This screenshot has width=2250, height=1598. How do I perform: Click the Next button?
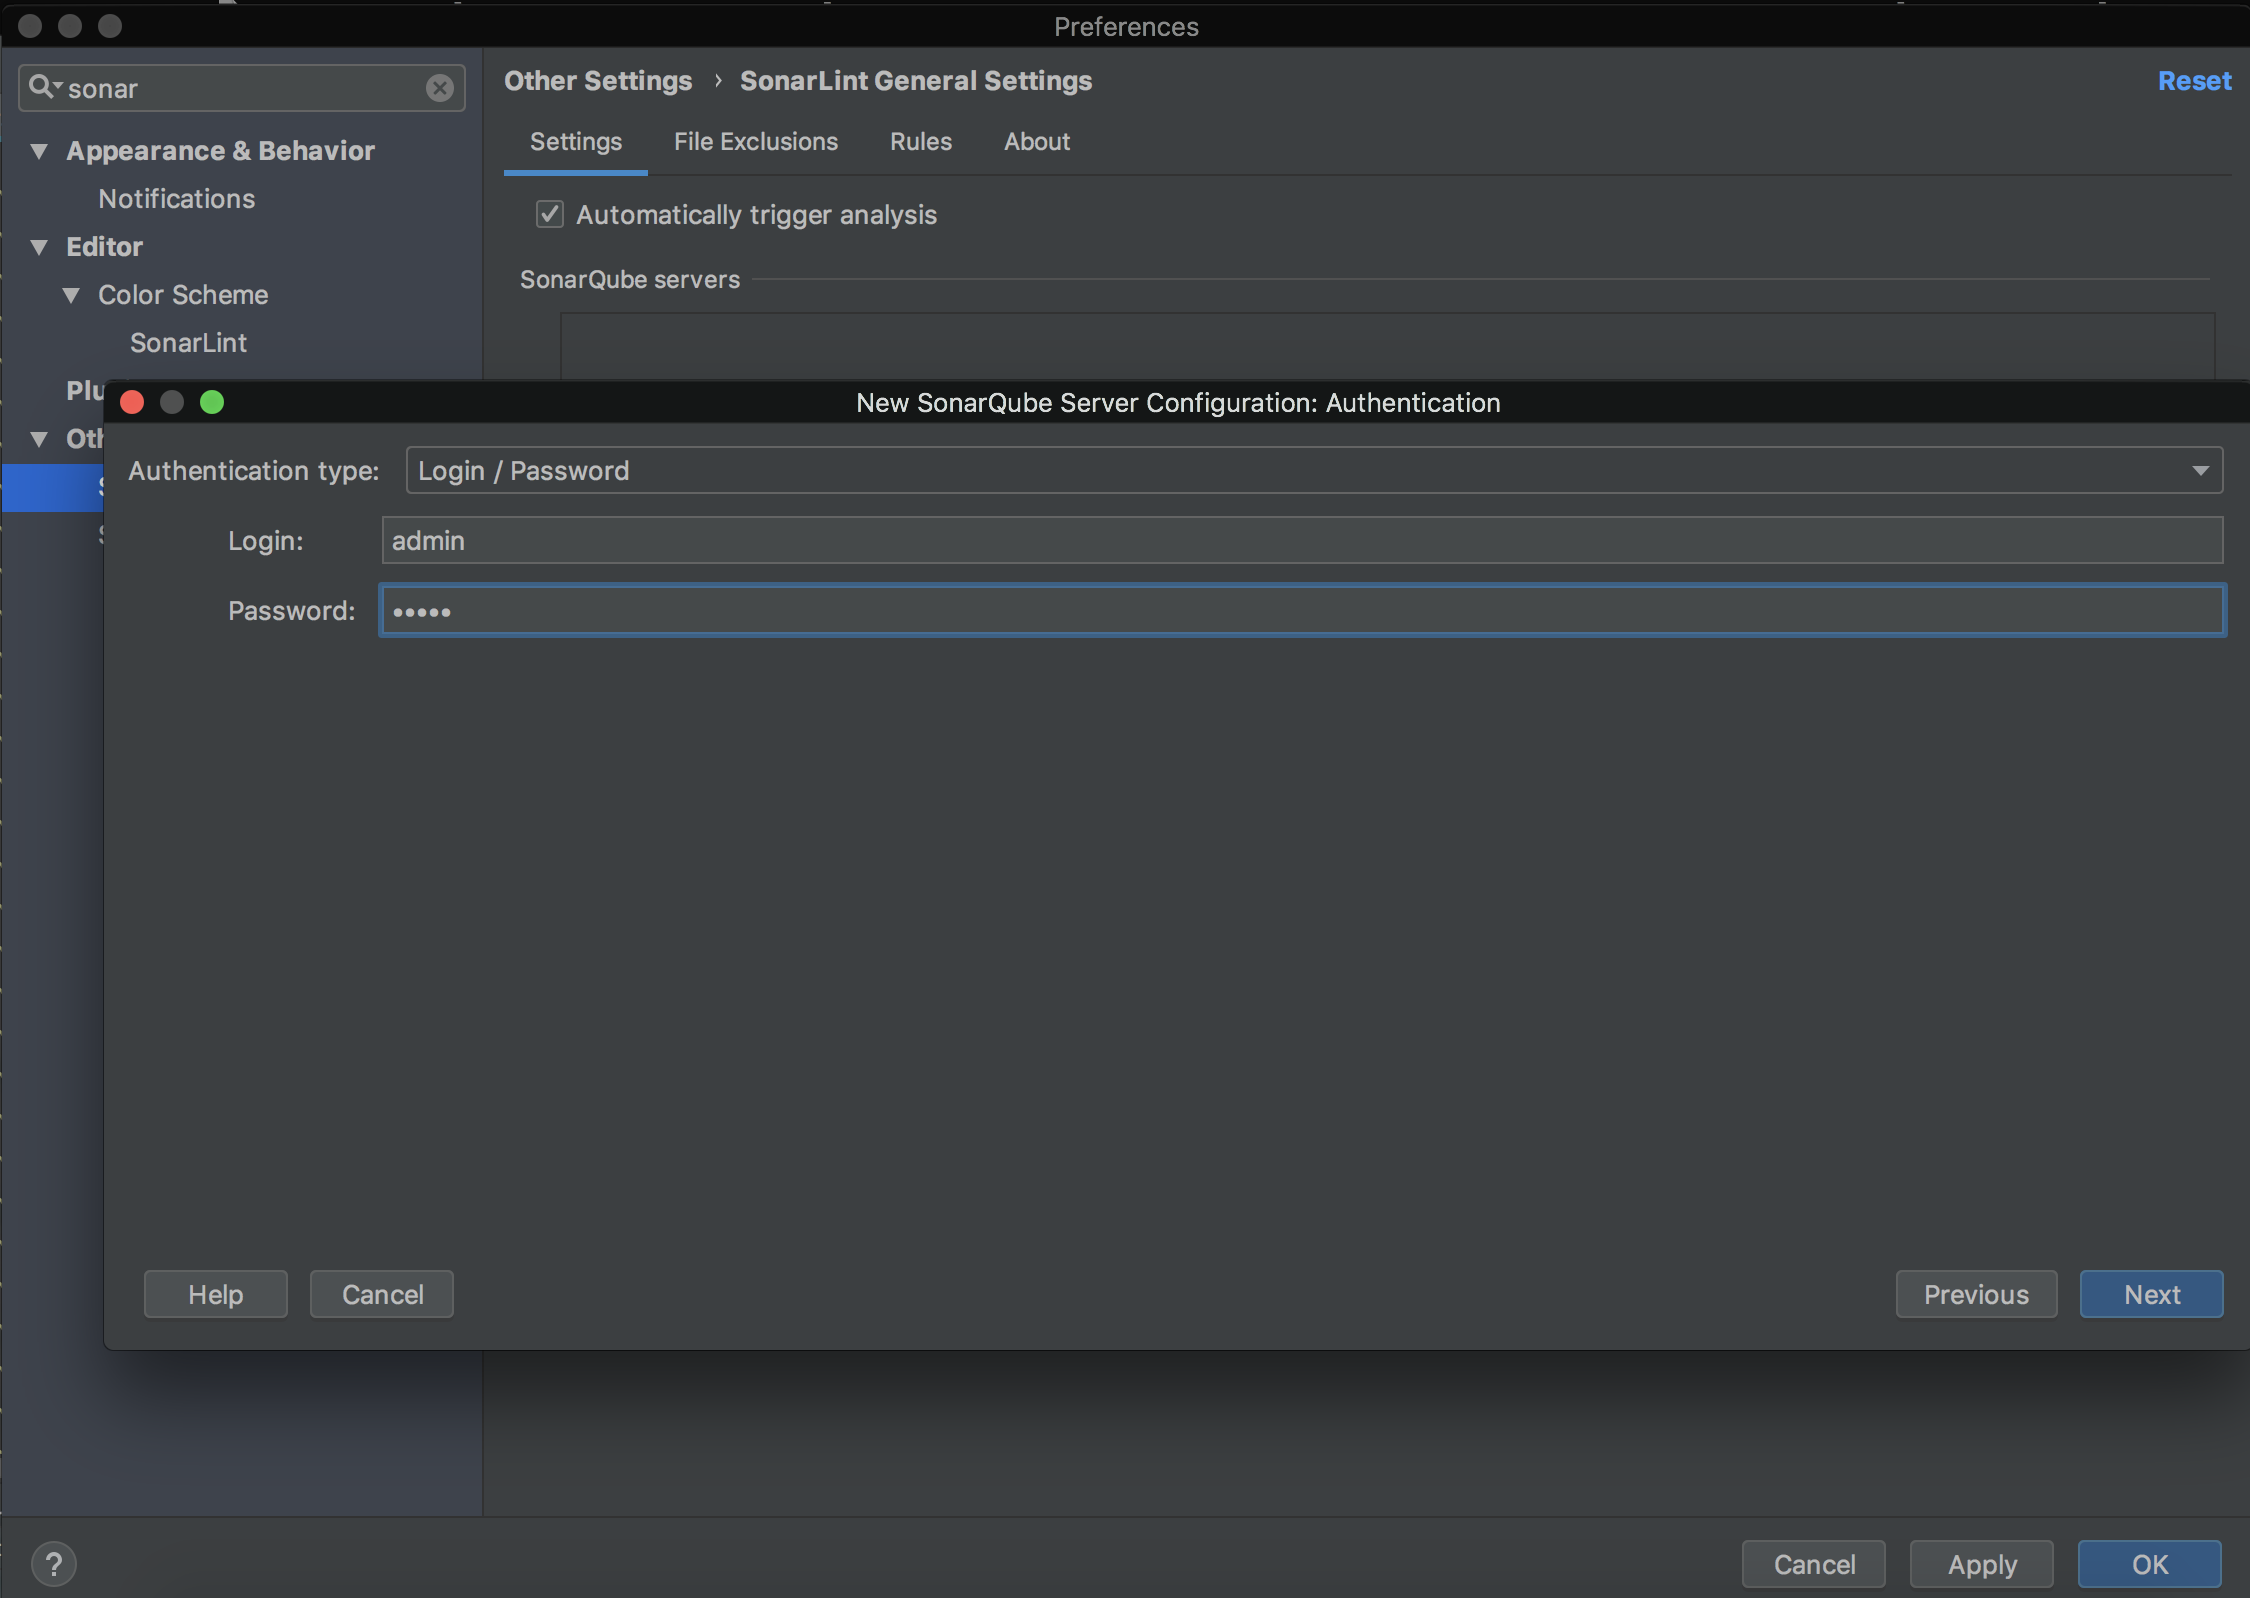2151,1294
